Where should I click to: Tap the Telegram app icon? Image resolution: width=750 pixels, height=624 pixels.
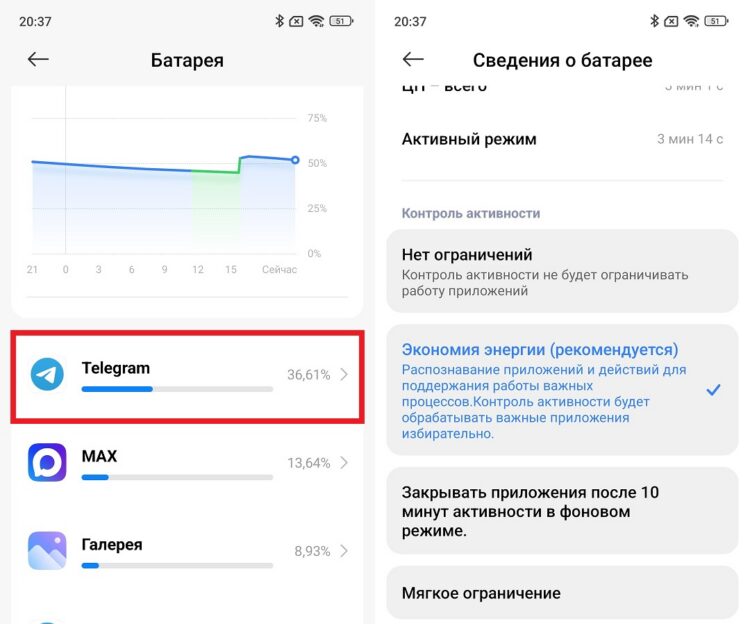point(46,374)
